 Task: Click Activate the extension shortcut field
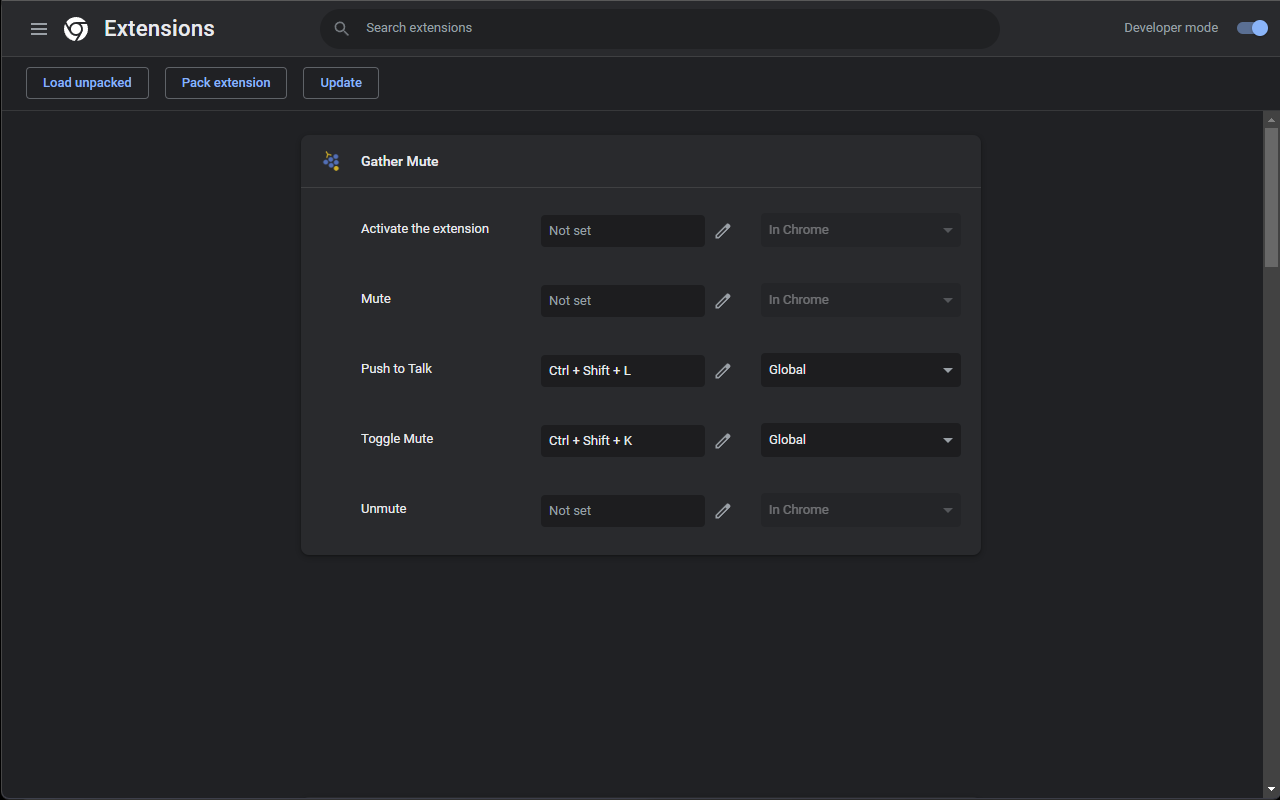click(623, 231)
